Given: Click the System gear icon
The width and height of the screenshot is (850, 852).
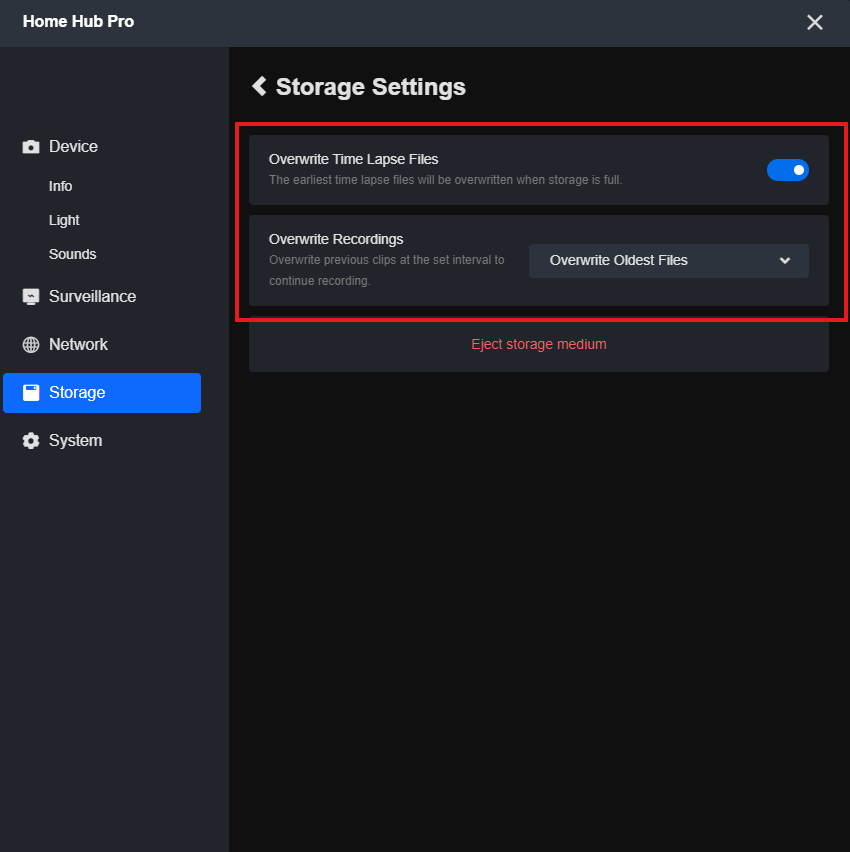Looking at the screenshot, I should 31,441.
